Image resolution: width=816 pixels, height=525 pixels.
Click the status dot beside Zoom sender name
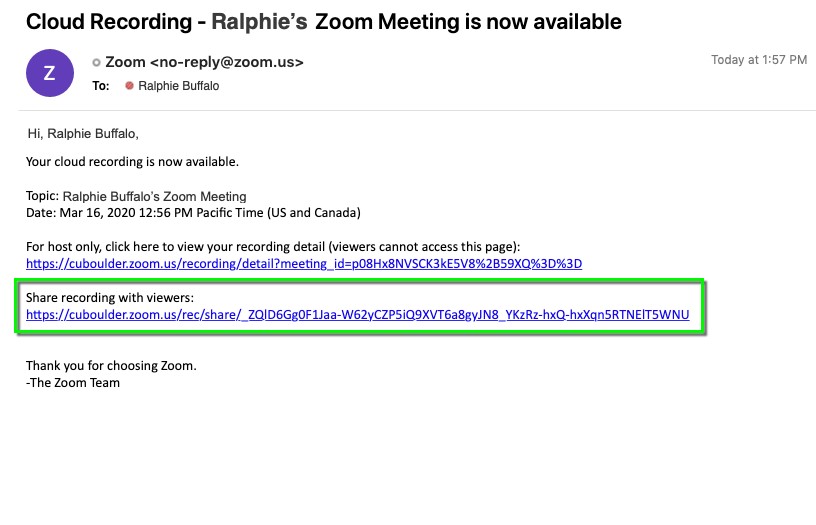(97, 62)
